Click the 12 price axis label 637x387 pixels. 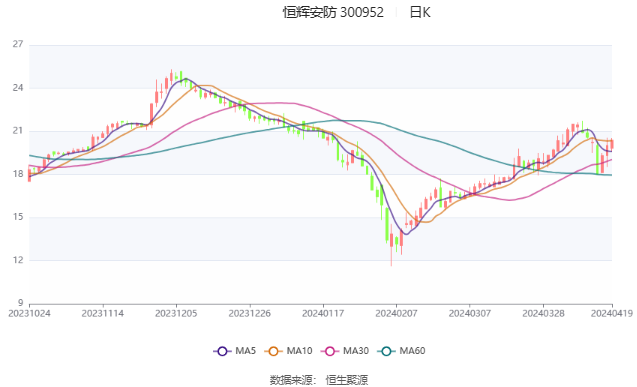[x=18, y=260]
